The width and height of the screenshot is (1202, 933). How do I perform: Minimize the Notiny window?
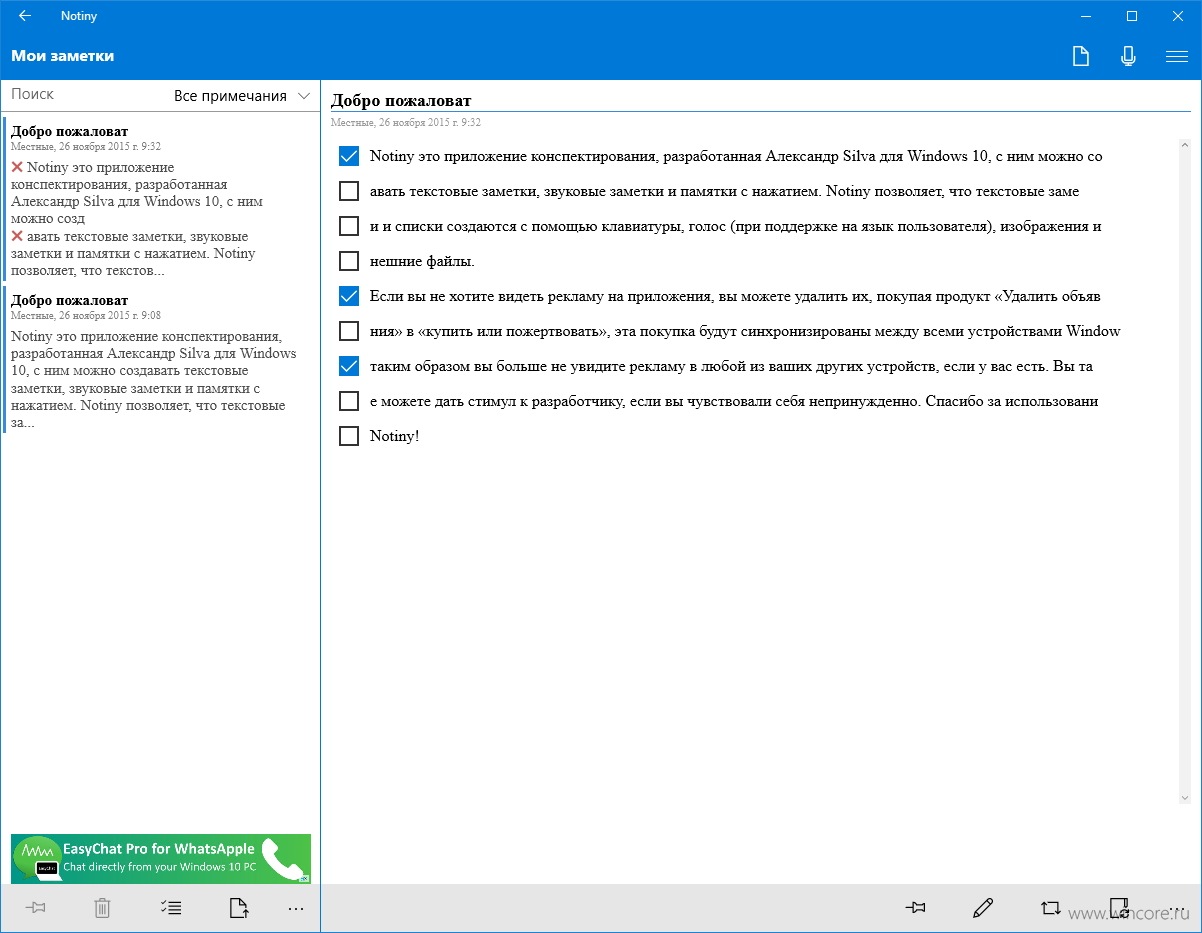pos(1085,16)
